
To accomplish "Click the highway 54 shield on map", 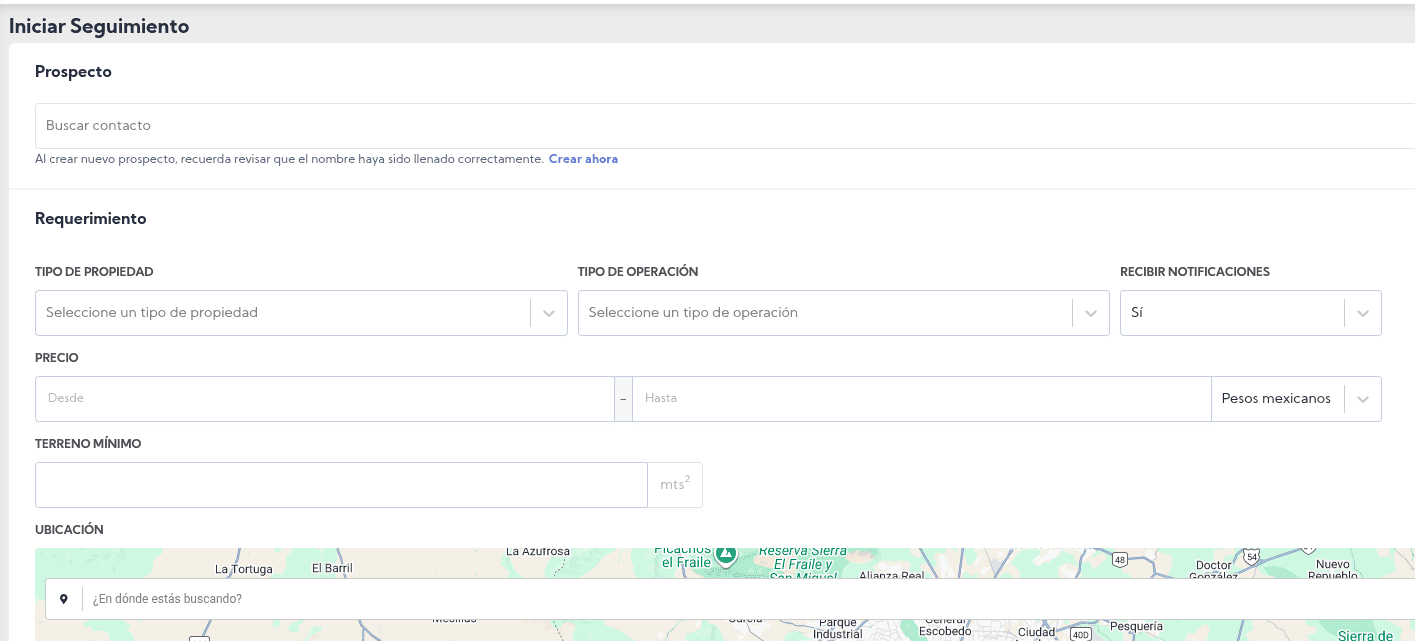I will coord(1252,555).
